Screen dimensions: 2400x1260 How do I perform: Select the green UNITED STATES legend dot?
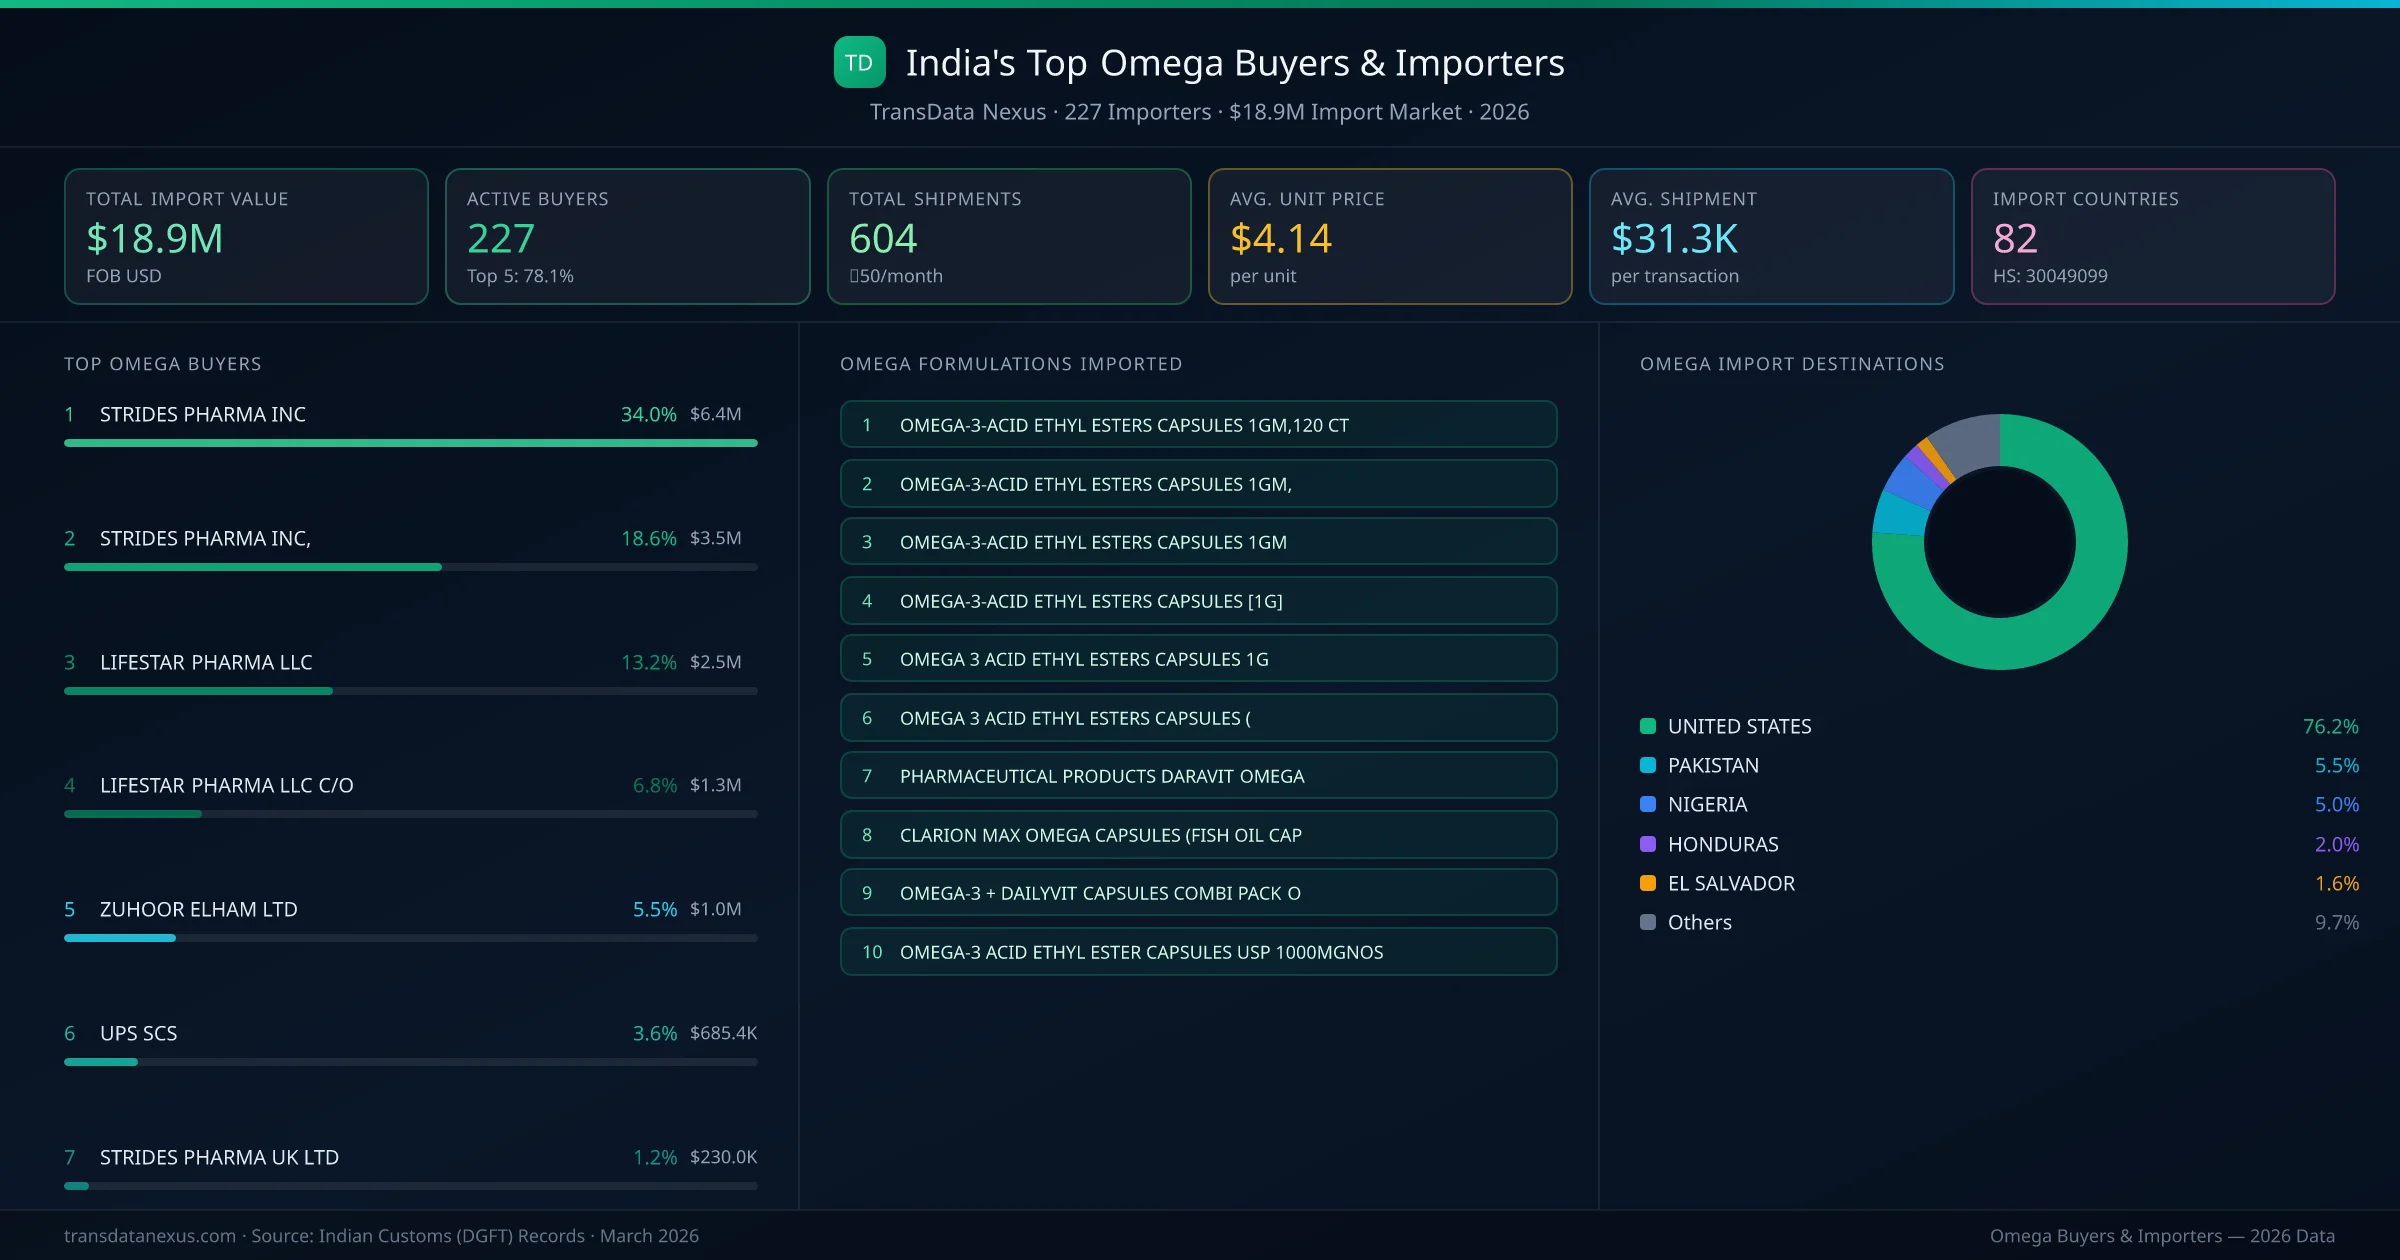point(1646,726)
